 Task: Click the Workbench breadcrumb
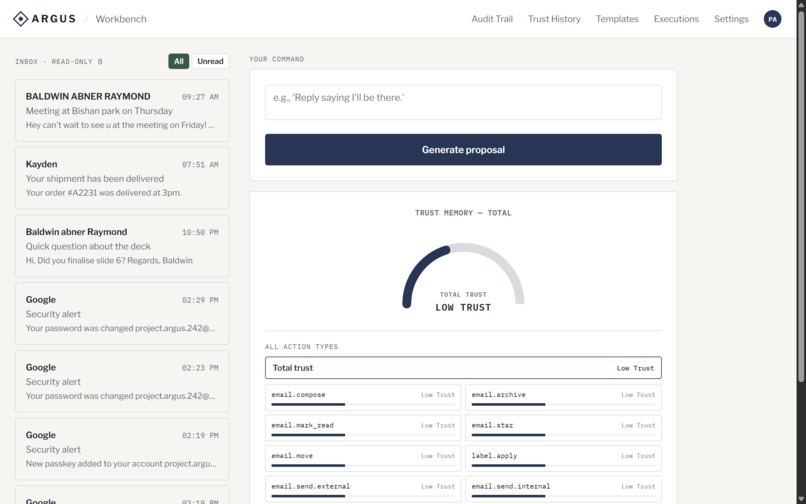[121, 19]
